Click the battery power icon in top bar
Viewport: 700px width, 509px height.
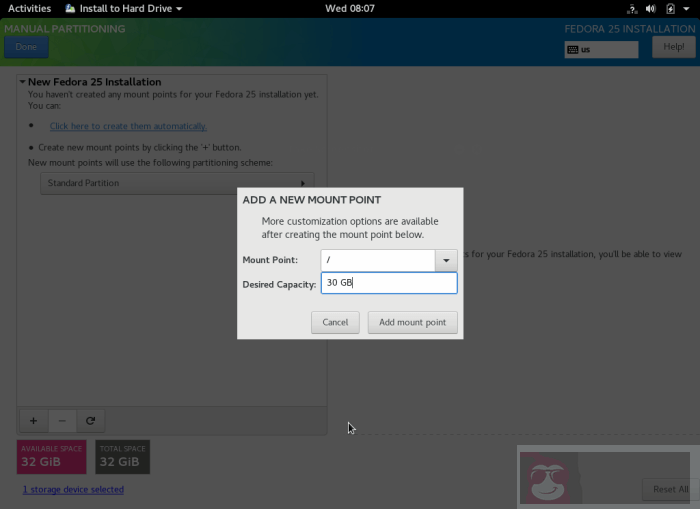tap(670, 8)
